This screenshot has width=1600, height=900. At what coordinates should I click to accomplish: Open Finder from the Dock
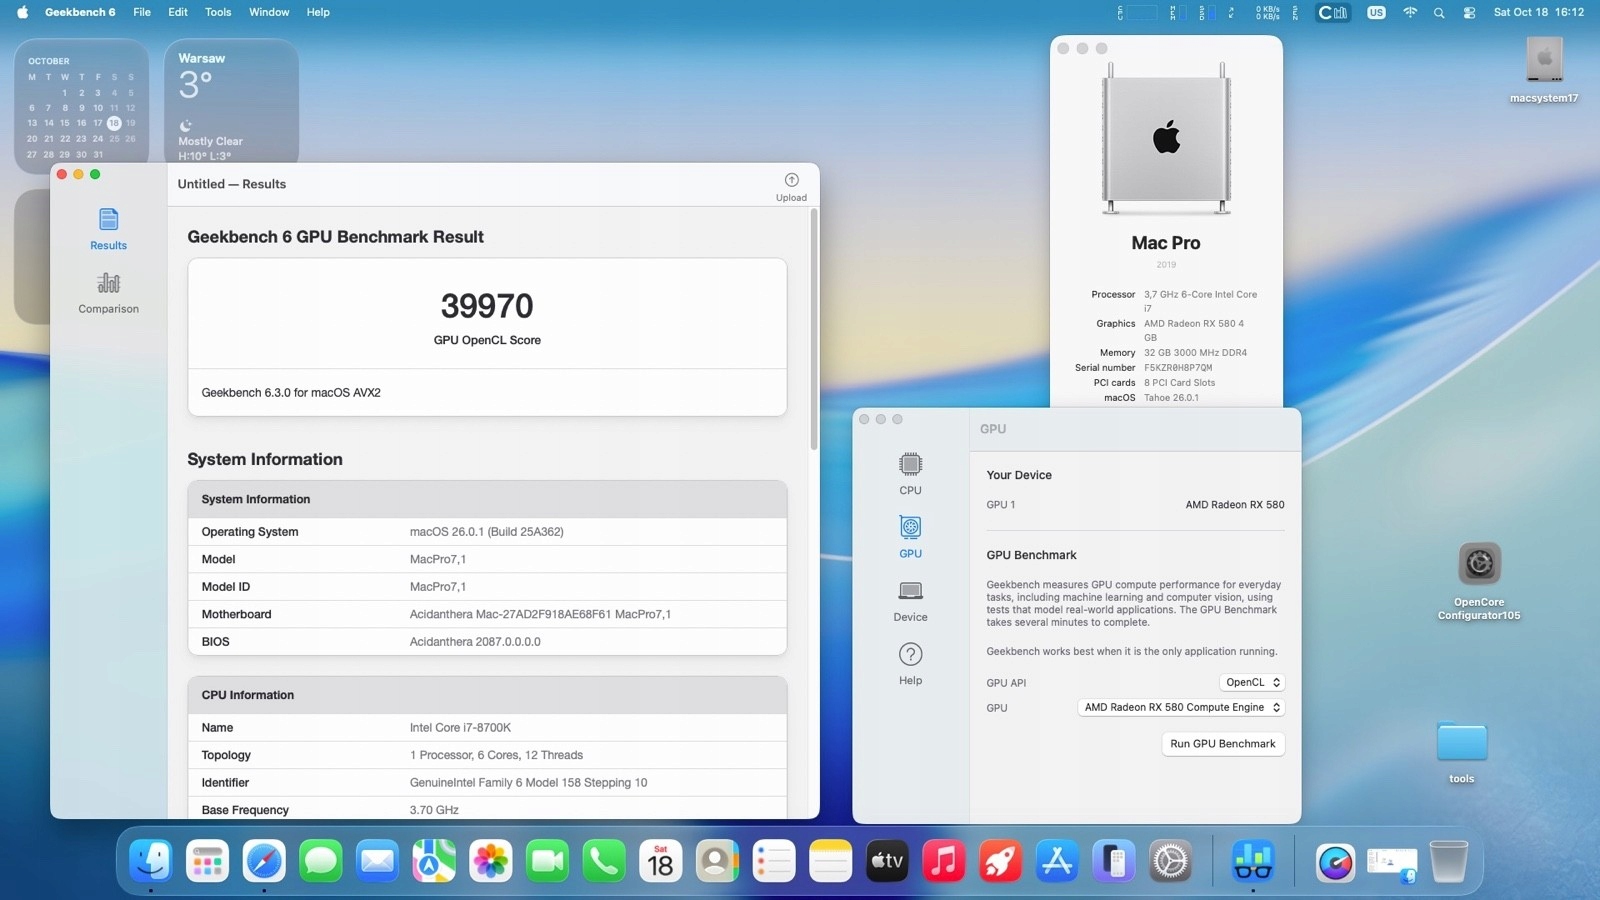point(151,861)
